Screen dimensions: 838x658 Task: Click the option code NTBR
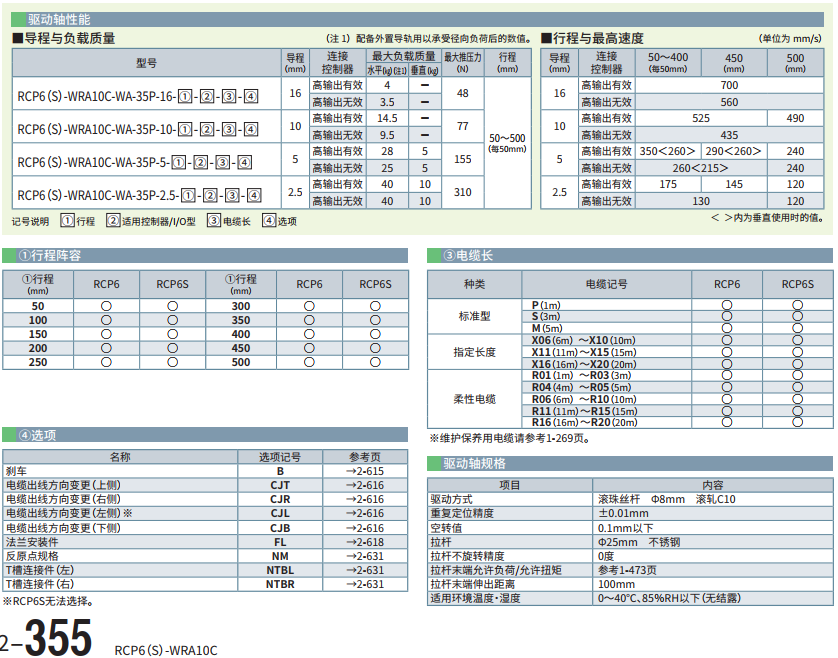(280, 584)
